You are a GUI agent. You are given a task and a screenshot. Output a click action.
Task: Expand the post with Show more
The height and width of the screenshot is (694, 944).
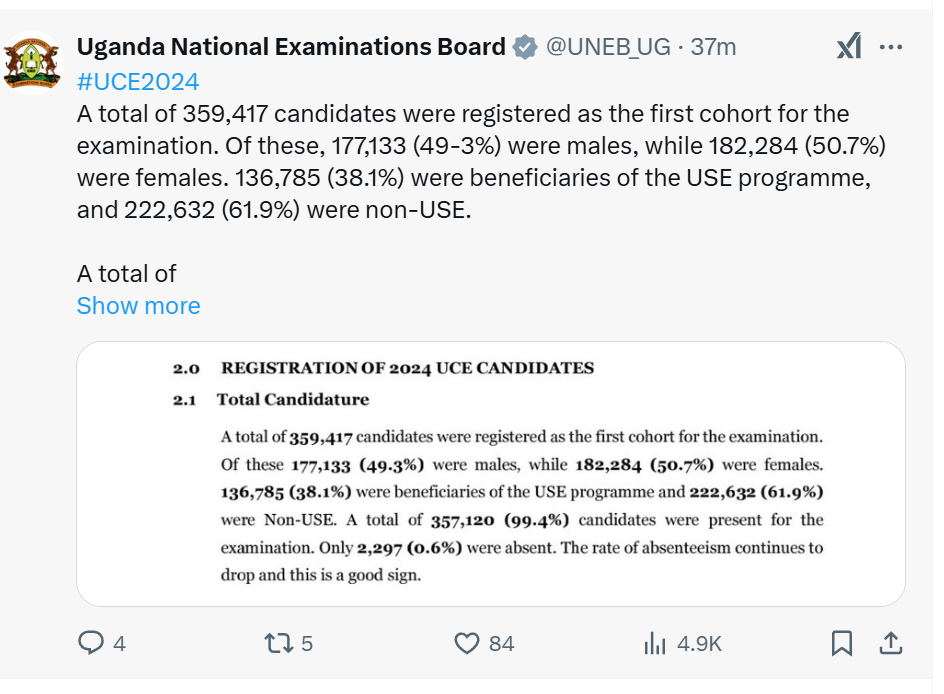click(x=138, y=306)
